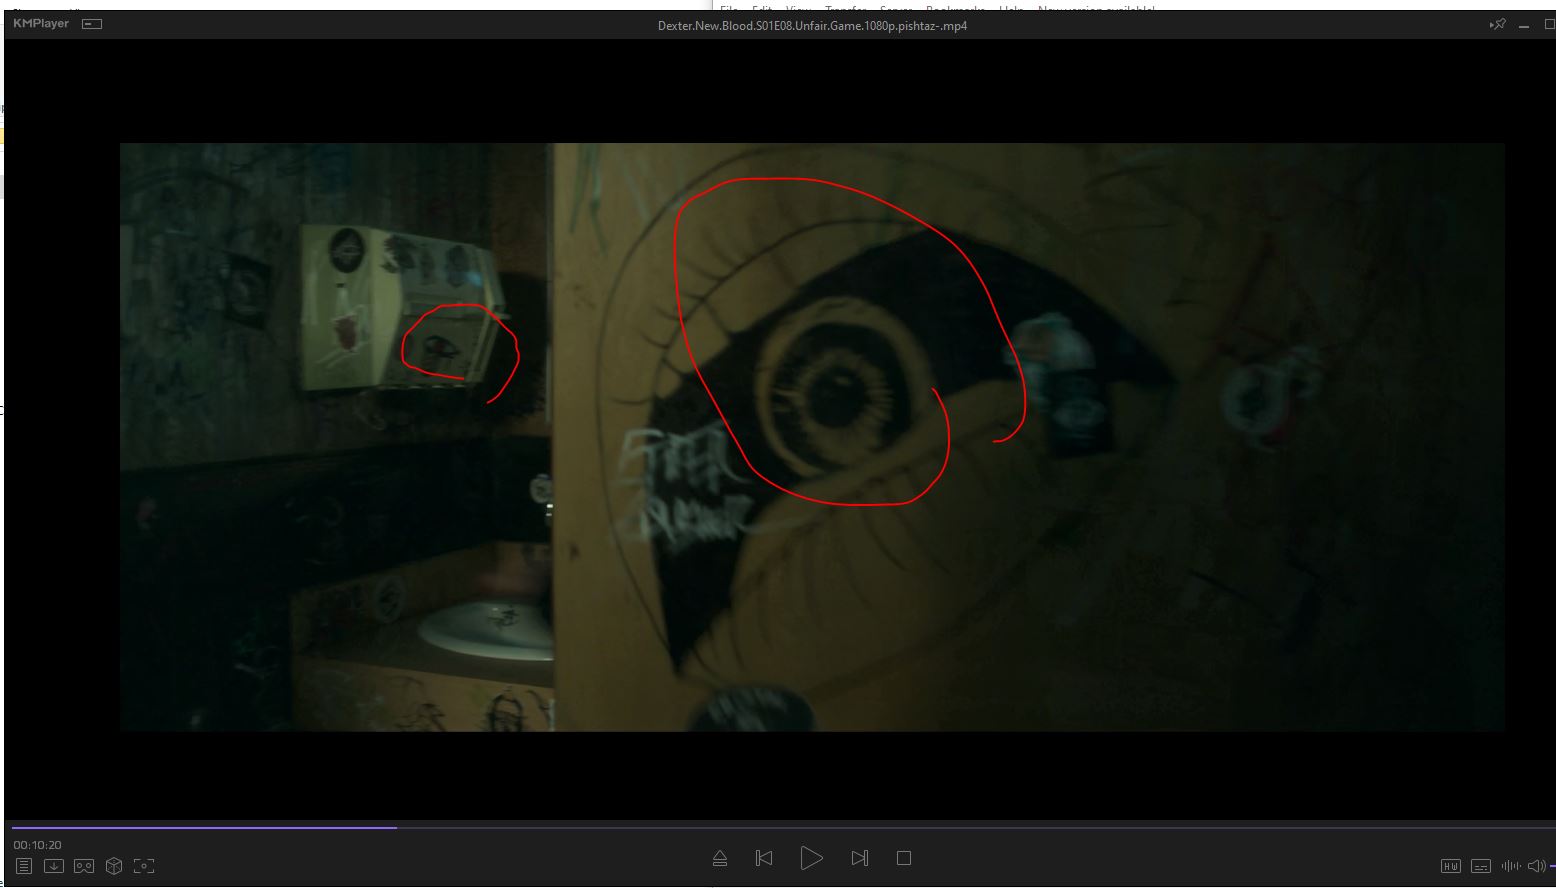Click the eject/open file button
The width and height of the screenshot is (1556, 888).
(720, 858)
